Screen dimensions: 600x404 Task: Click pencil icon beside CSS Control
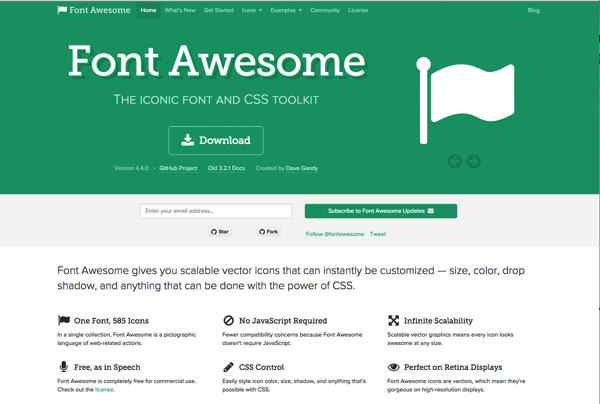pos(228,367)
